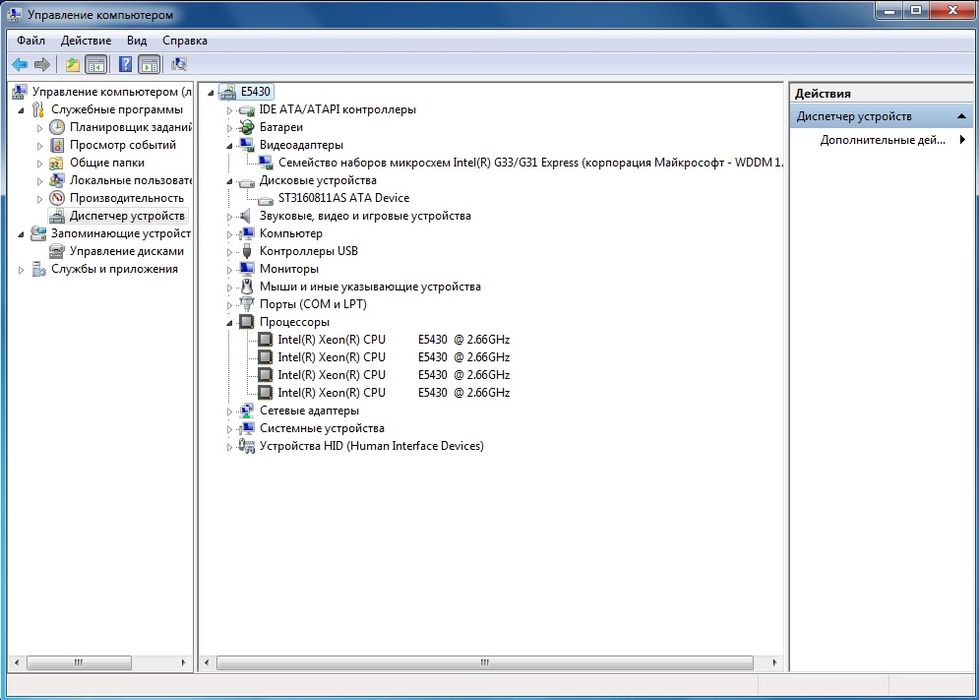Click left tree scrollbar left arrow
The image size is (979, 700).
[17, 663]
